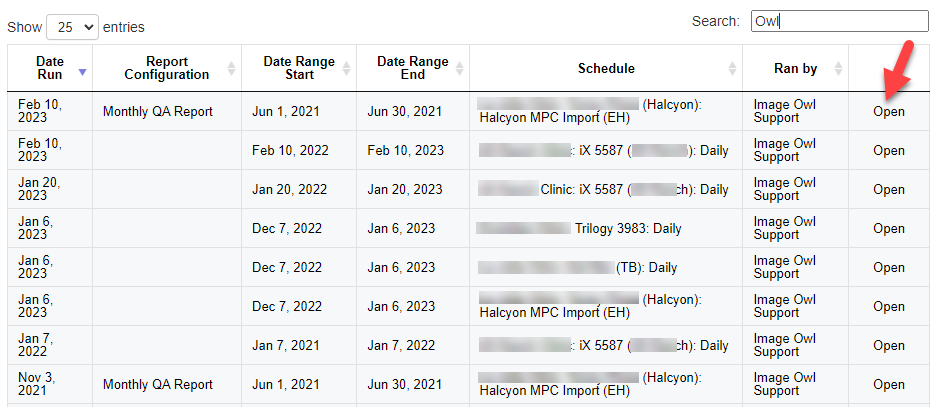The width and height of the screenshot is (935, 407).
Task: Select the Trilogy 3983: Daily schedule cell
Action: [x=627, y=229]
